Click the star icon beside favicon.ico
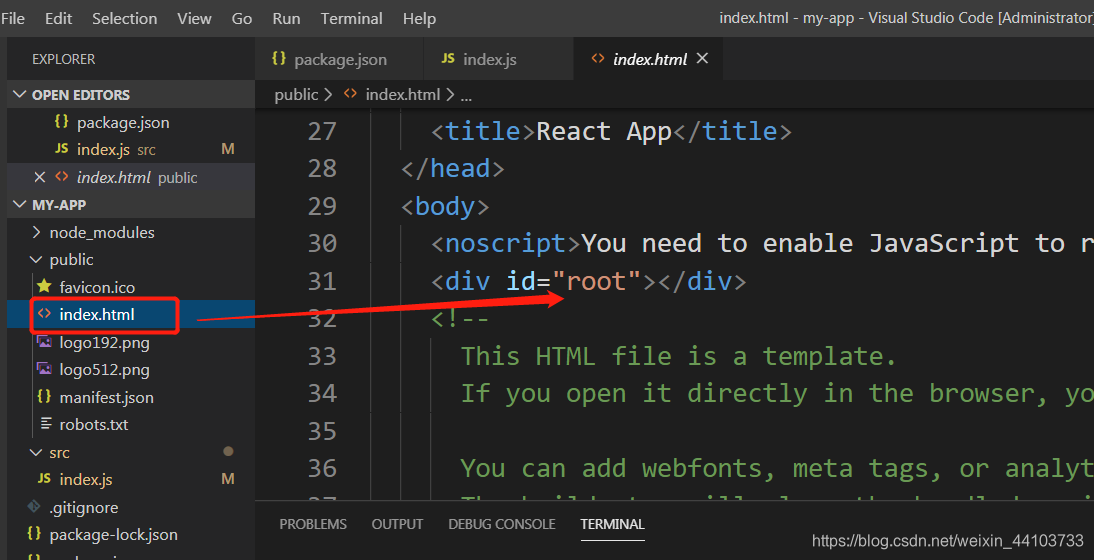The width and height of the screenshot is (1094, 560). [44, 286]
